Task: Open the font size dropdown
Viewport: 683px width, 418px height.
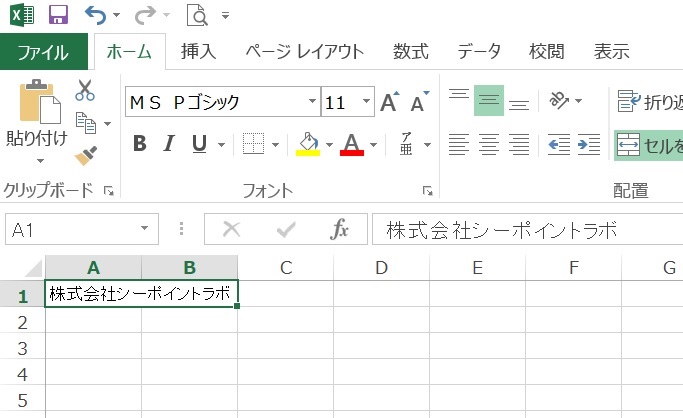Action: click(x=365, y=102)
